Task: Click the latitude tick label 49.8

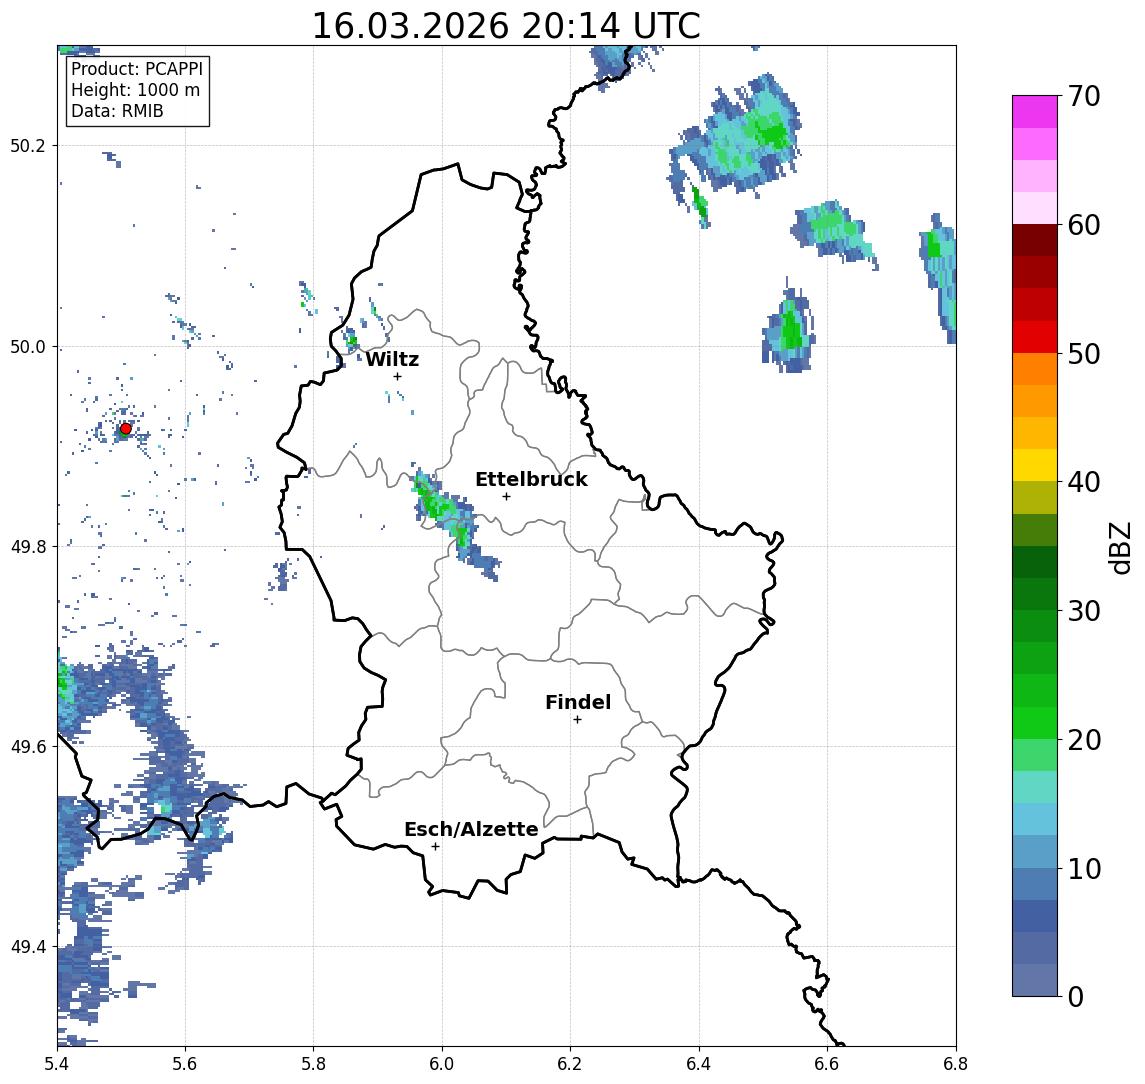Action: tap(28, 546)
